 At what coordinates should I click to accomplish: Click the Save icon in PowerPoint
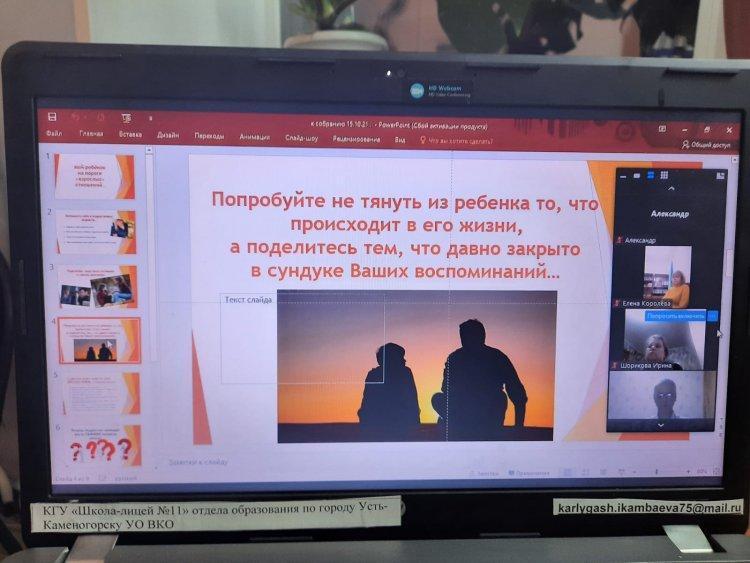coord(53,117)
